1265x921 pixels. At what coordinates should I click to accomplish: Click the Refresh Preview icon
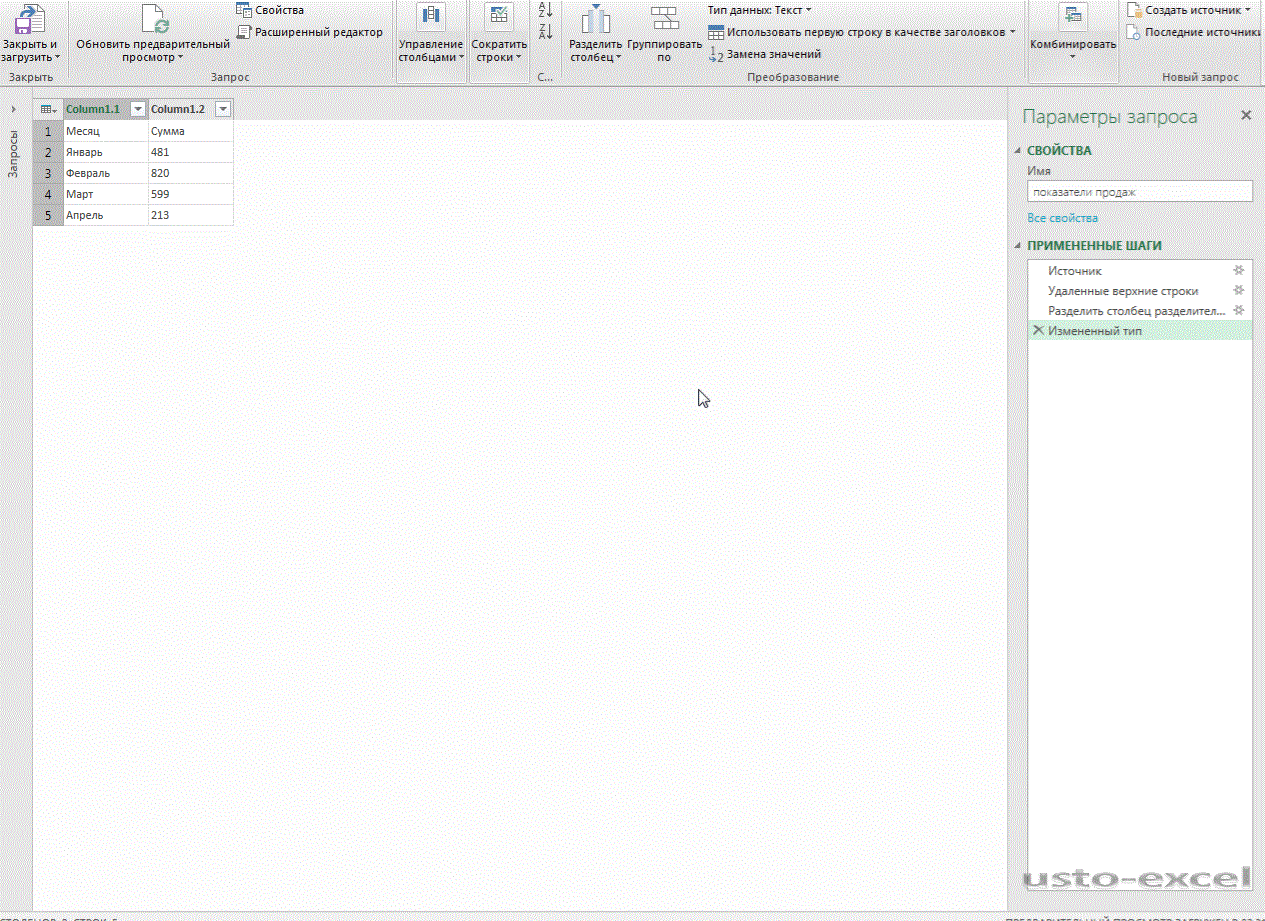153,19
